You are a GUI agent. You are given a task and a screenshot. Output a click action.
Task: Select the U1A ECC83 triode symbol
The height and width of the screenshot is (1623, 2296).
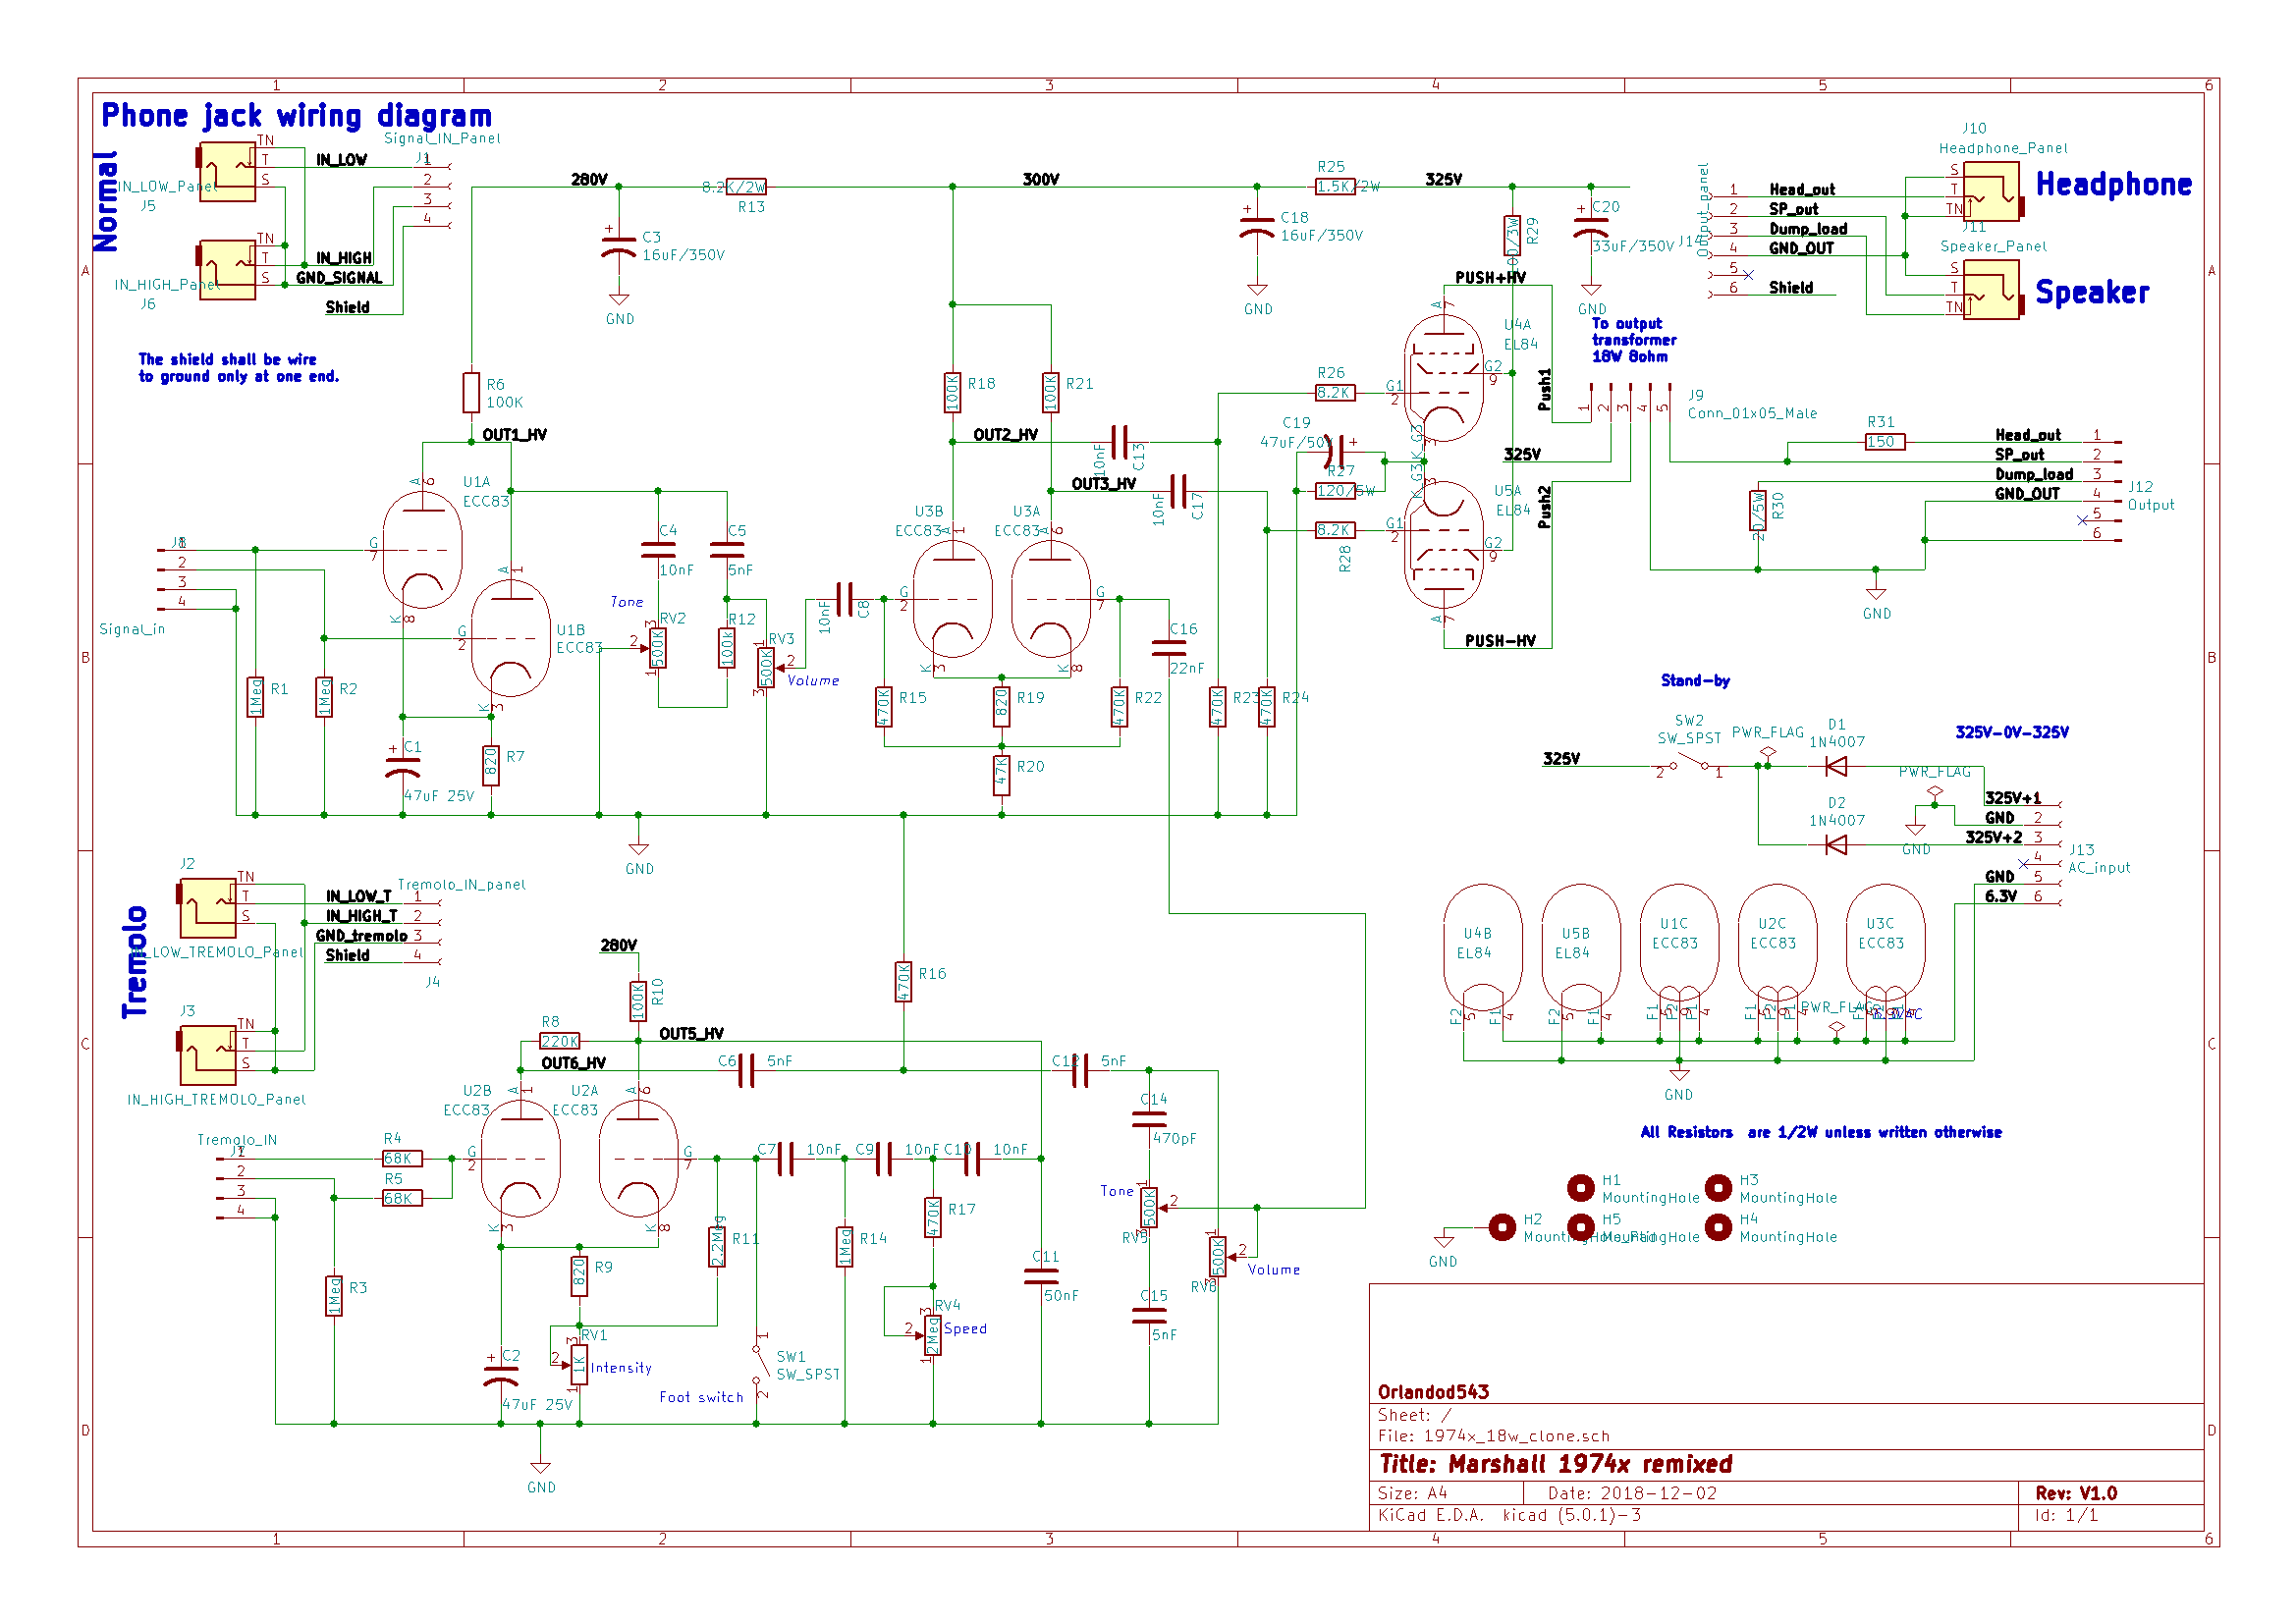tap(423, 549)
